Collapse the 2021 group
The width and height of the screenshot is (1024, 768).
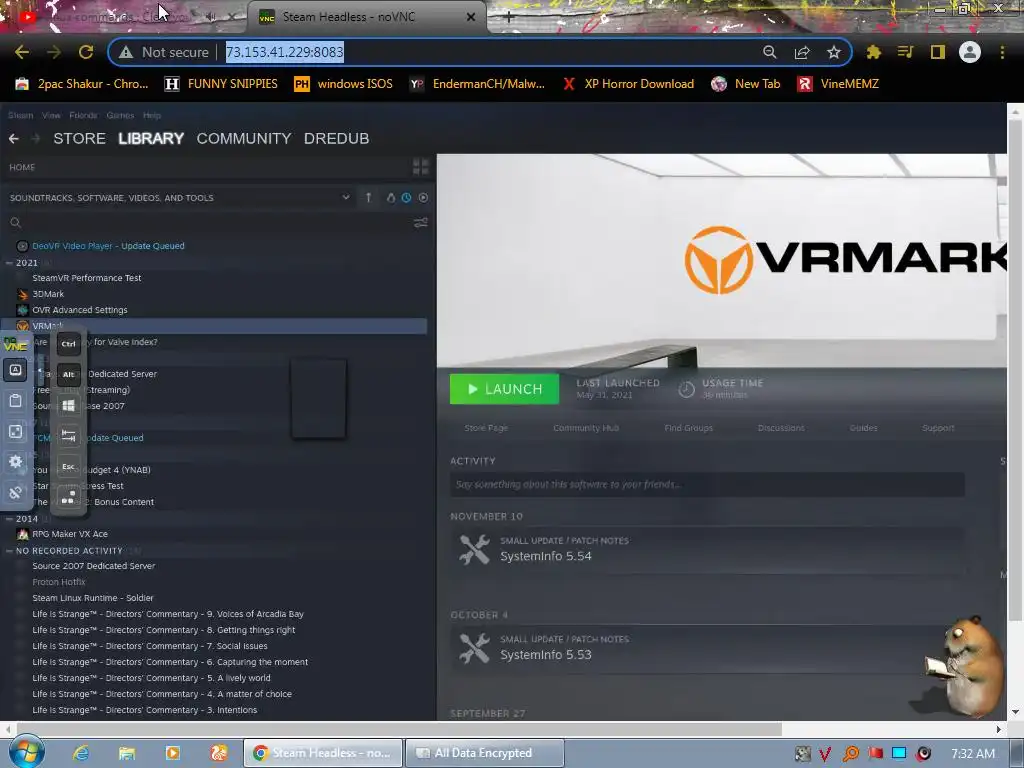click(x=9, y=263)
